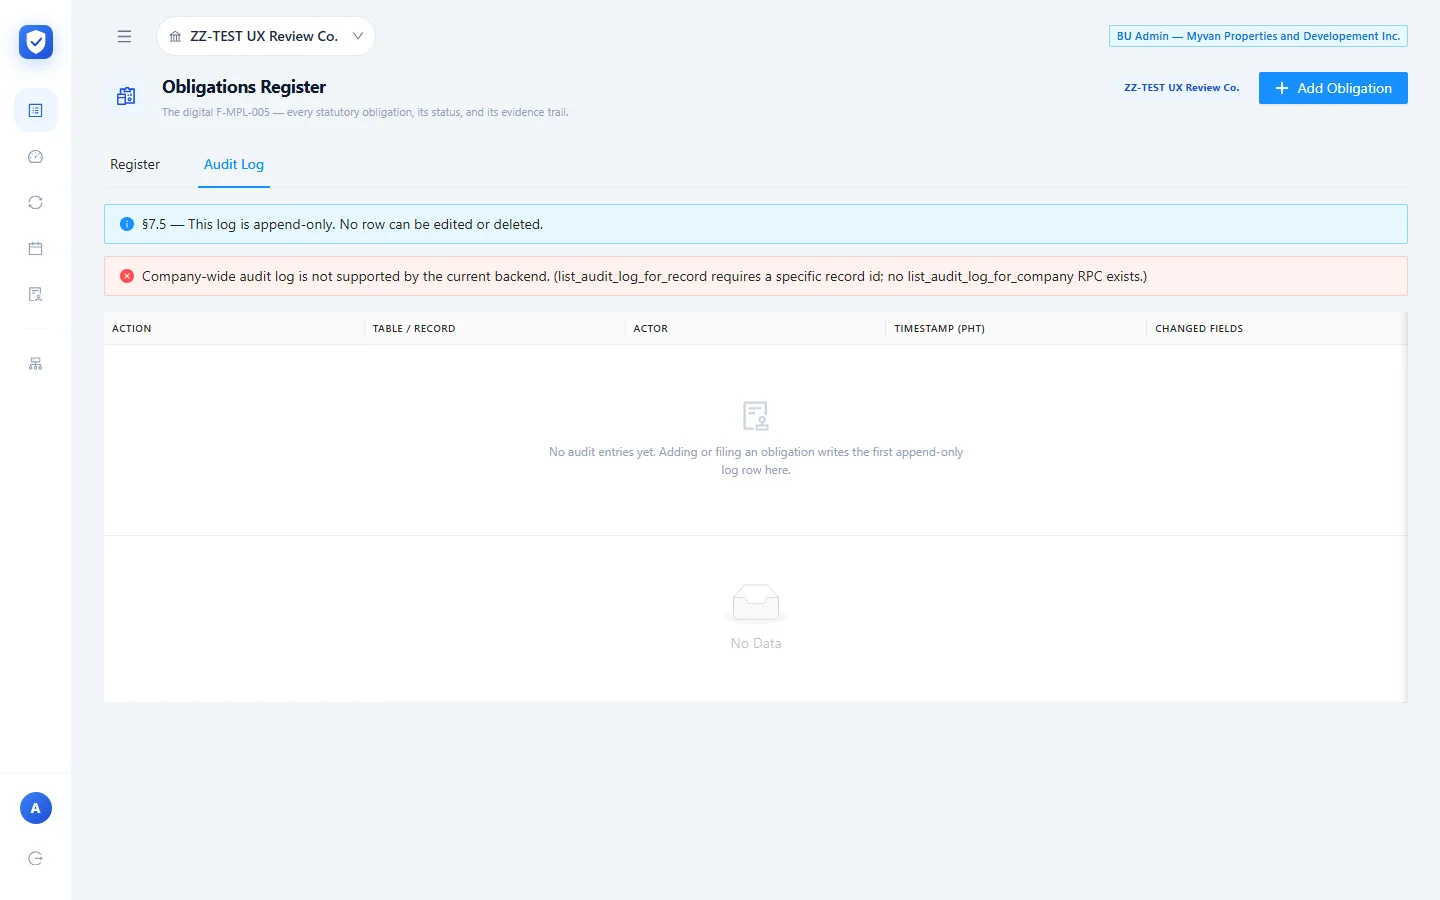Image resolution: width=1440 pixels, height=900 pixels.
Task: Open the sync cycle sidebar icon
Action: coord(36,202)
